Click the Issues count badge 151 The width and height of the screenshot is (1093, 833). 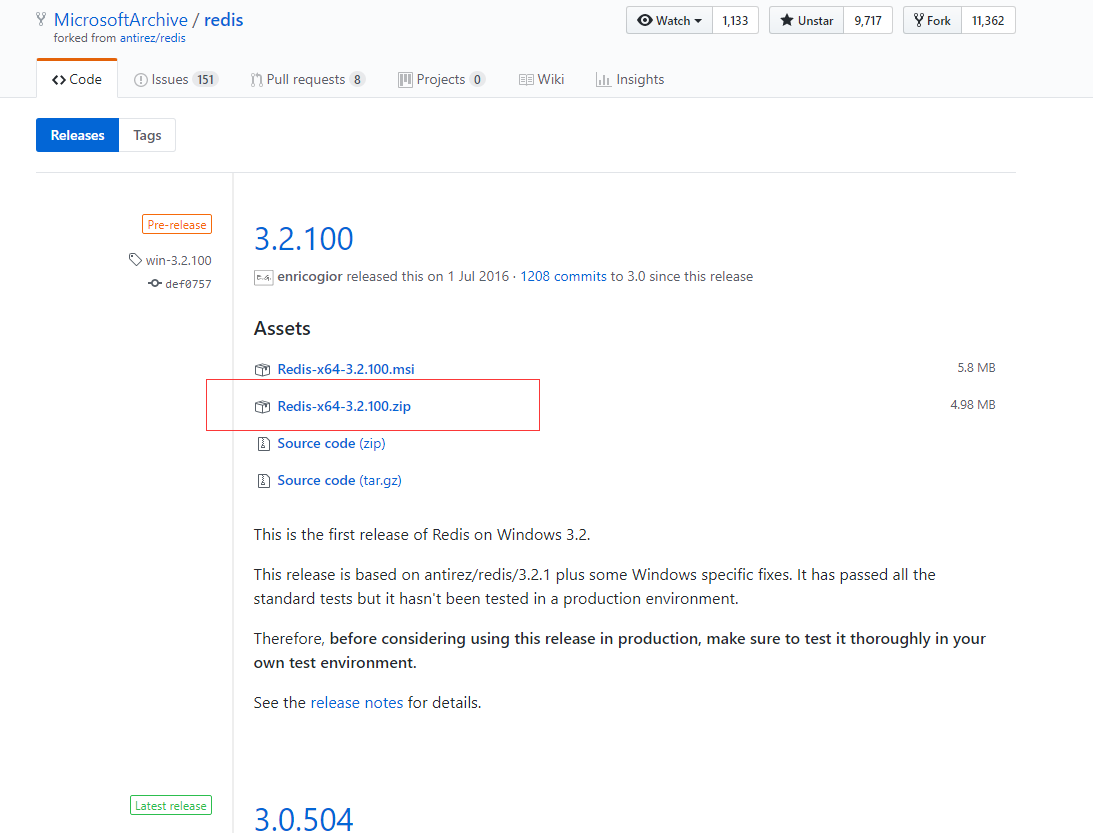click(x=205, y=79)
